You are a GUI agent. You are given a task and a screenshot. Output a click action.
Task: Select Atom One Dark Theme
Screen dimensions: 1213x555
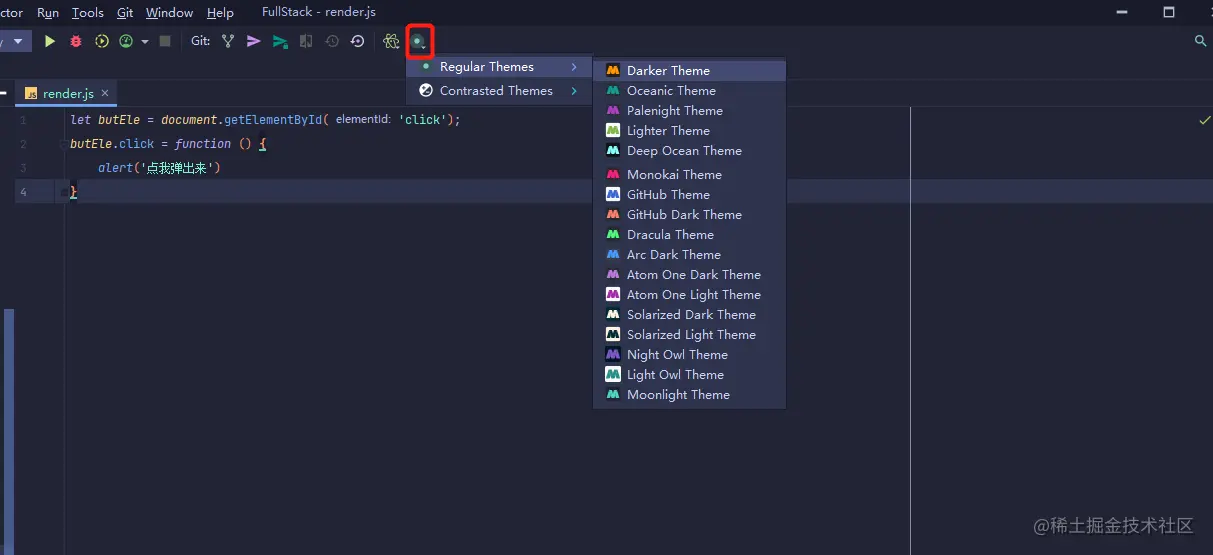pyautogui.click(x=689, y=275)
